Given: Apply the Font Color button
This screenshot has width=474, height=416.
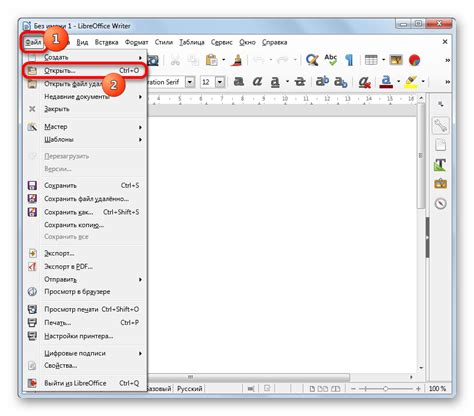Looking at the screenshot, I should [386, 82].
